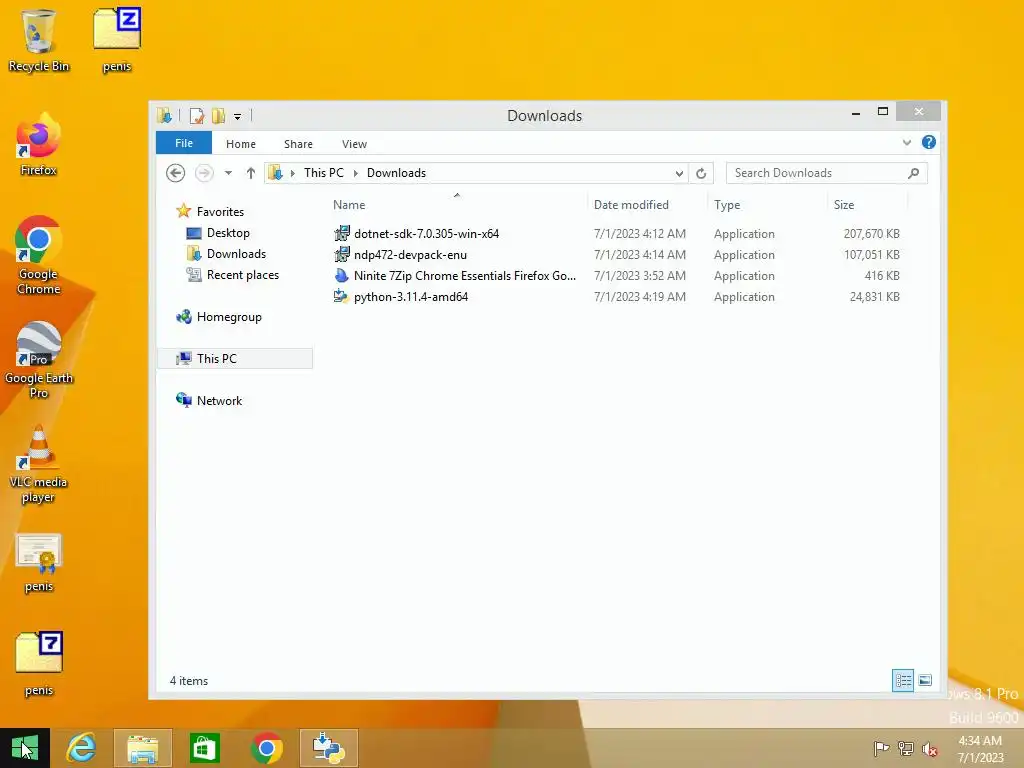Screen dimensions: 1024x768
Task: Go back with the Back arrow button
Action: [175, 173]
